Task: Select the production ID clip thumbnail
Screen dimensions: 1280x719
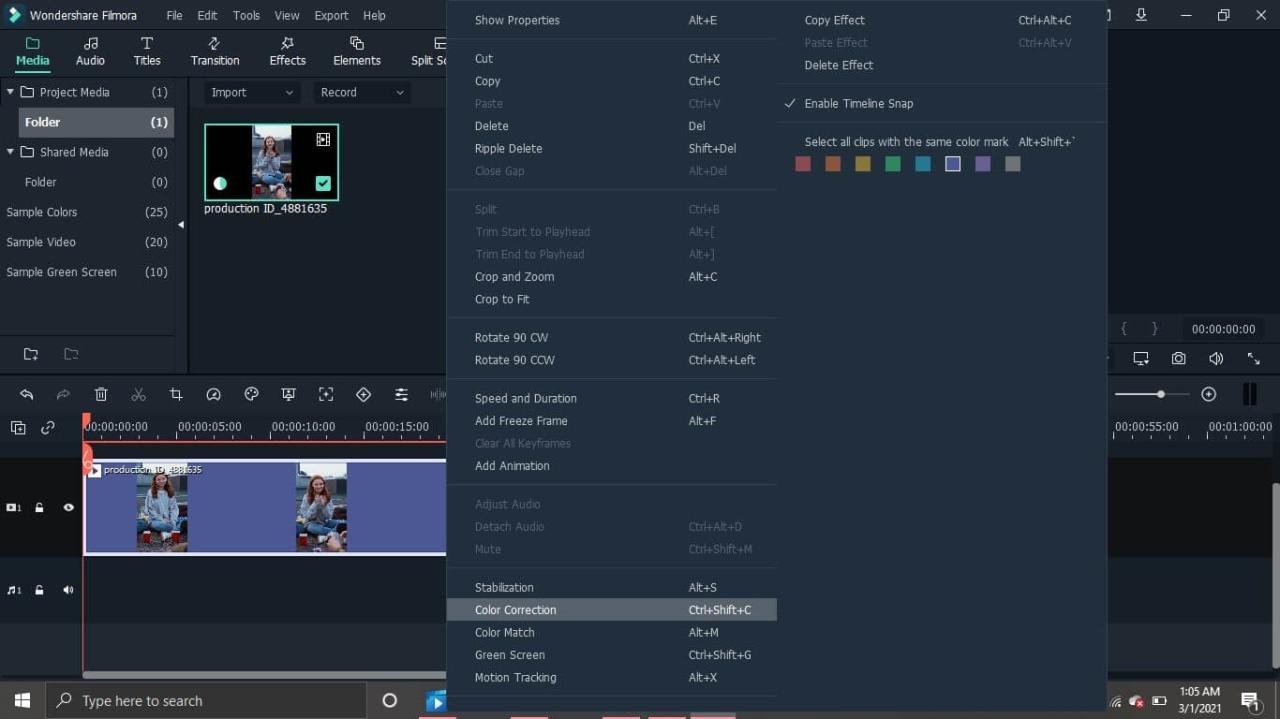Action: pos(271,161)
